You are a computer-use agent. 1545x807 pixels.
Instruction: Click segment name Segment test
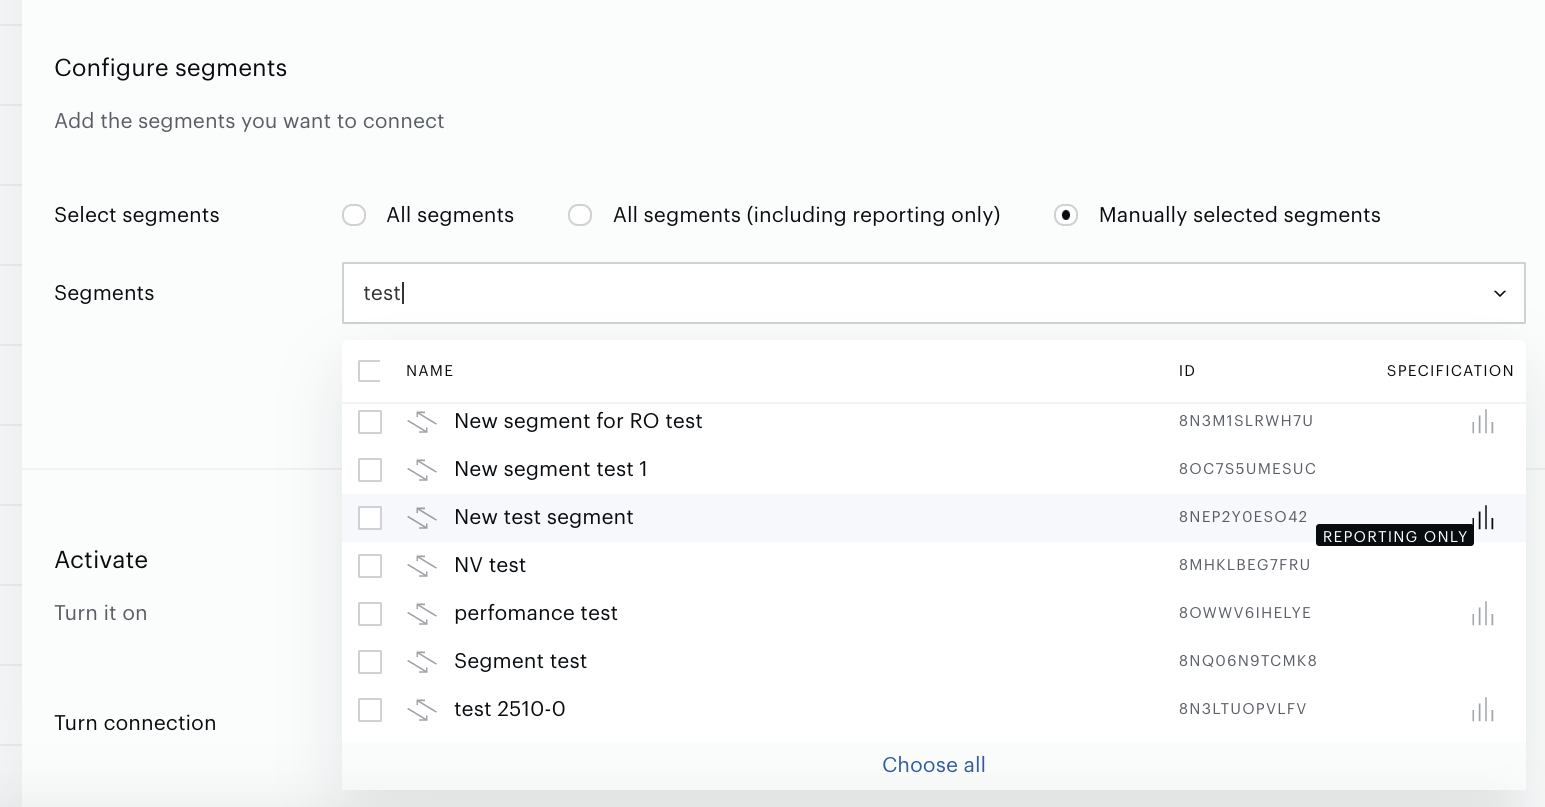click(521, 662)
